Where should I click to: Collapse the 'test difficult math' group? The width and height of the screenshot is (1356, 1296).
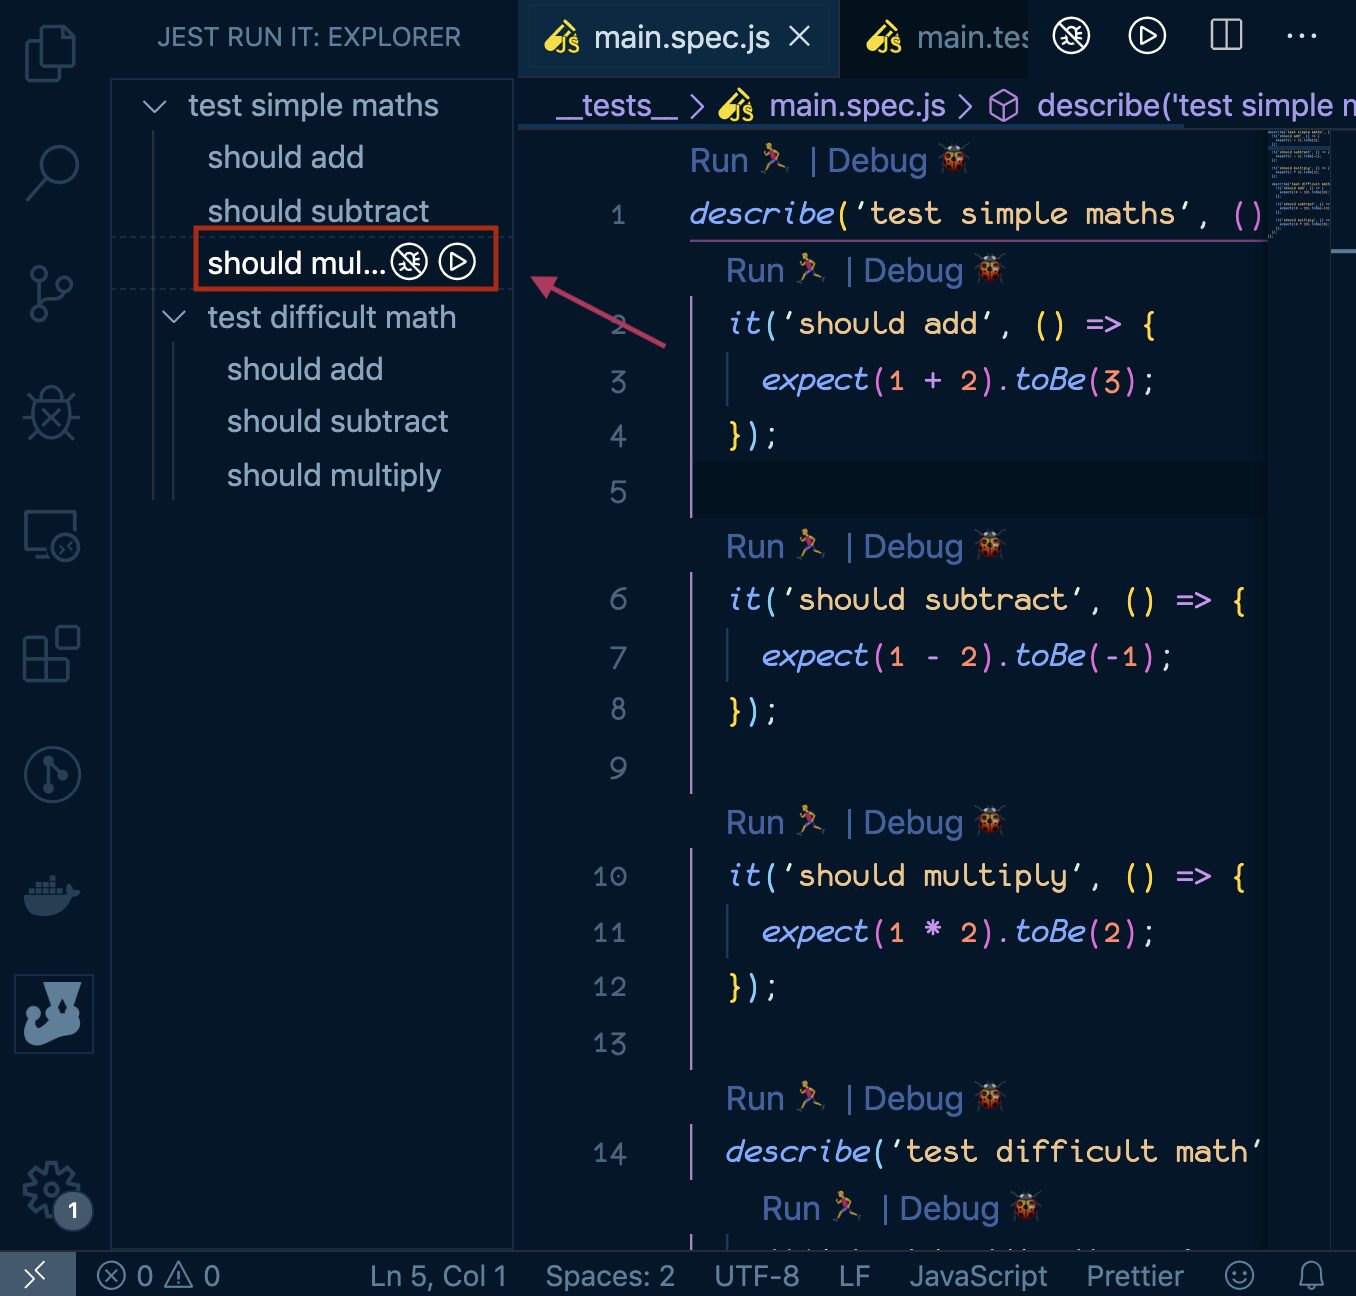174,317
